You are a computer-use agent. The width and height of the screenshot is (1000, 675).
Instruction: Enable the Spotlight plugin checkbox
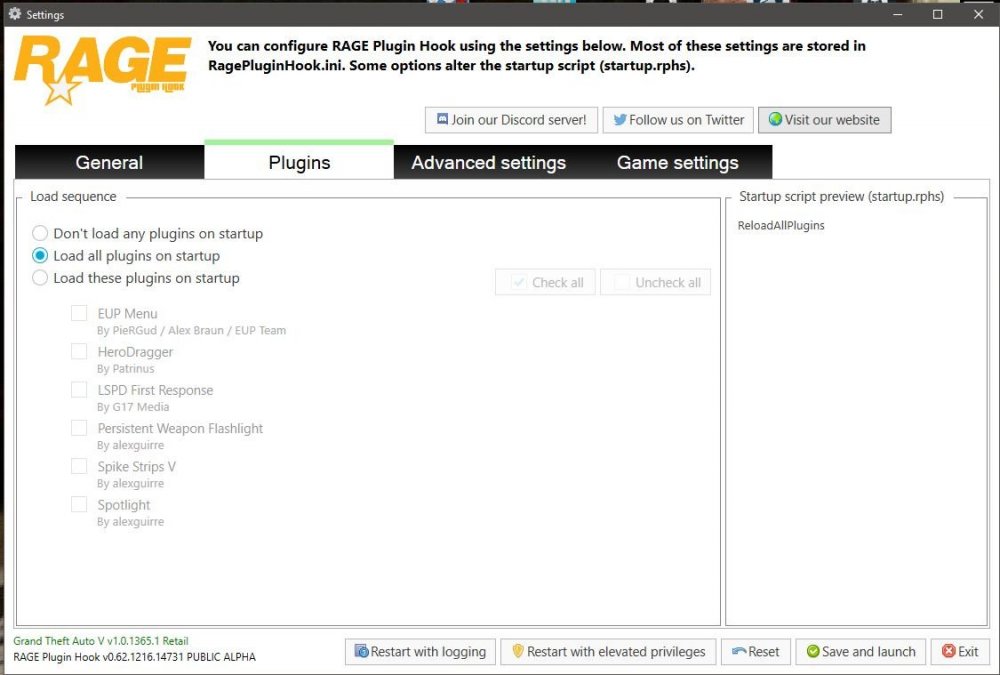click(x=79, y=505)
